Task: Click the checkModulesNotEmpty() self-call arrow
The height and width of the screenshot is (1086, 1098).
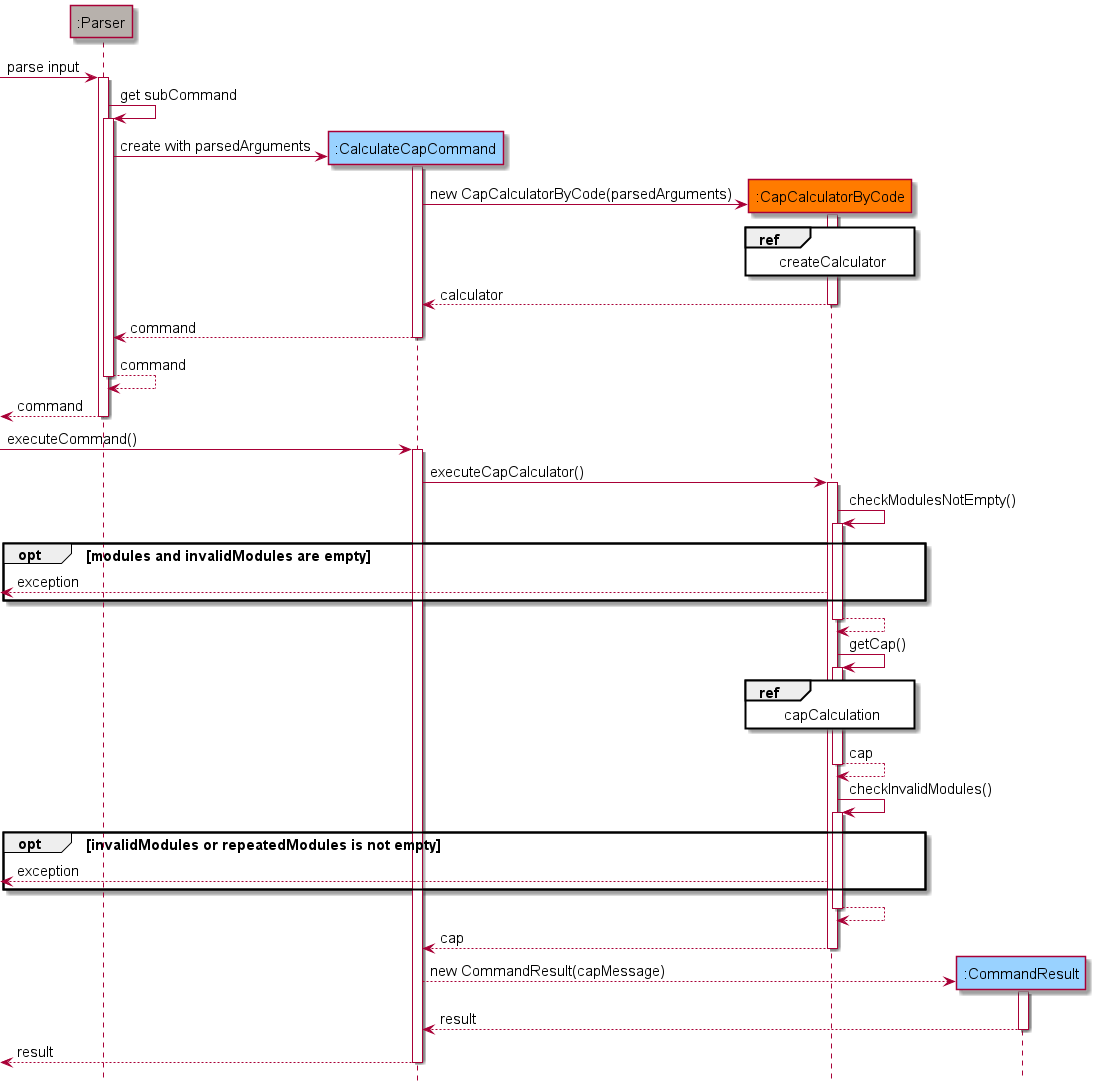Action: (x=865, y=516)
